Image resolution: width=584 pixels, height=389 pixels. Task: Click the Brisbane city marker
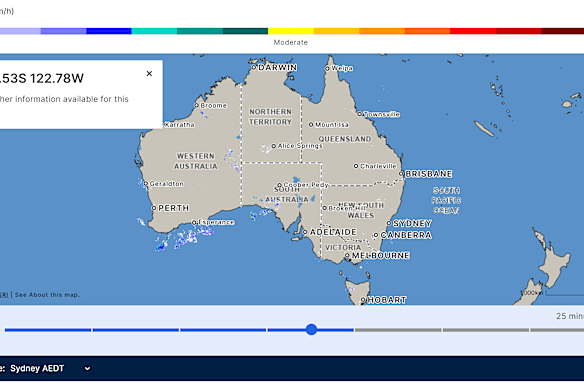(x=401, y=174)
